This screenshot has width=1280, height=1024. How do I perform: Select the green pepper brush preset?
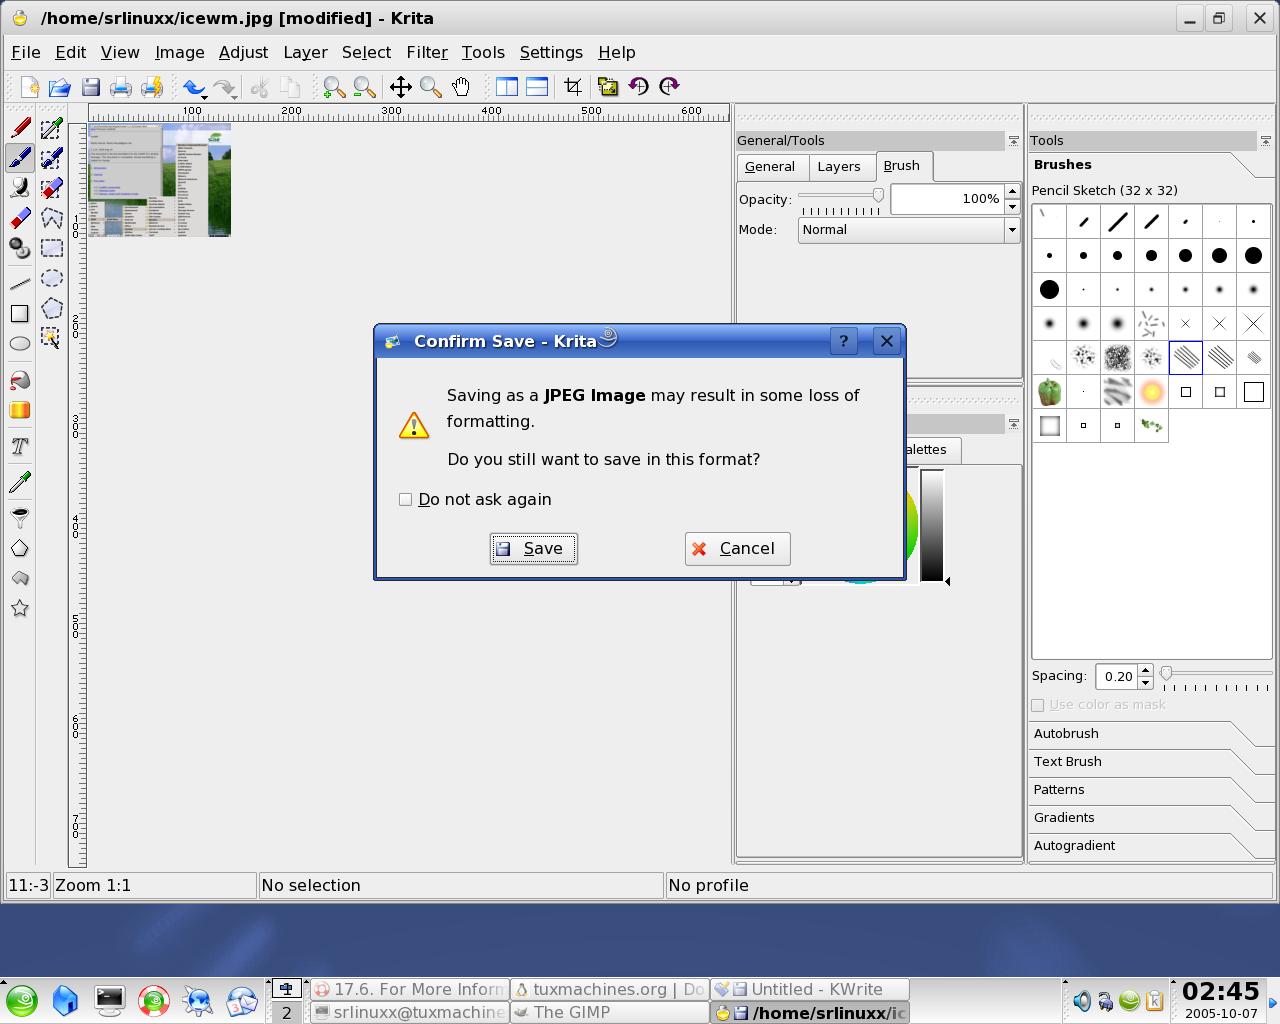pyautogui.click(x=1049, y=392)
